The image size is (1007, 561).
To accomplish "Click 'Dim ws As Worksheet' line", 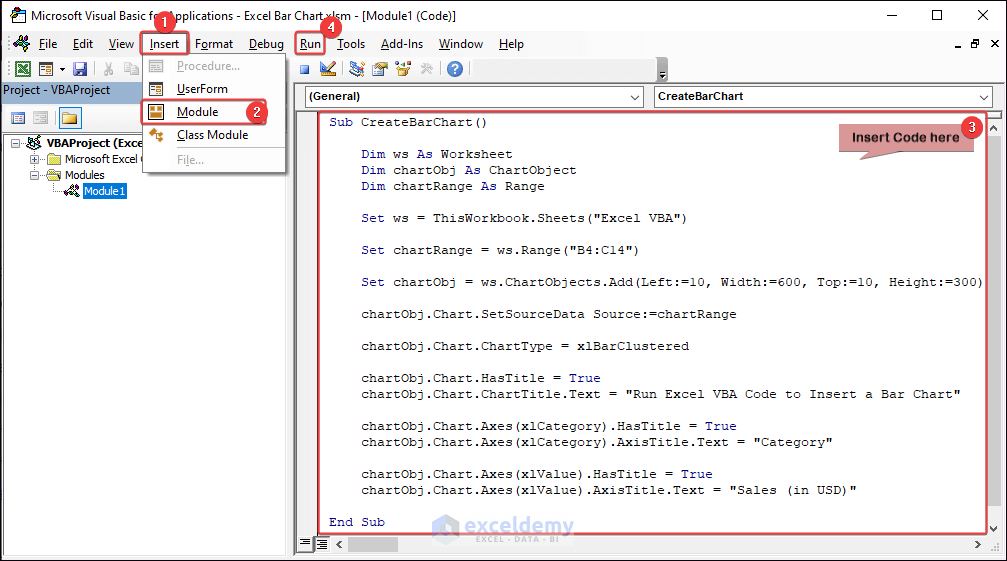I will tap(437, 154).
